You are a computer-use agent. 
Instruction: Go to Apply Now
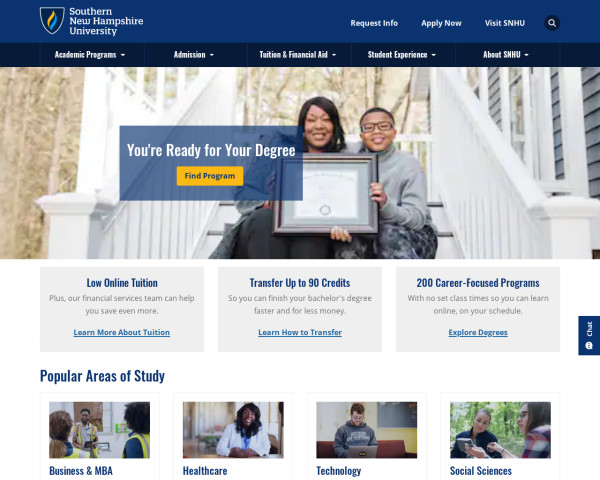coord(441,23)
